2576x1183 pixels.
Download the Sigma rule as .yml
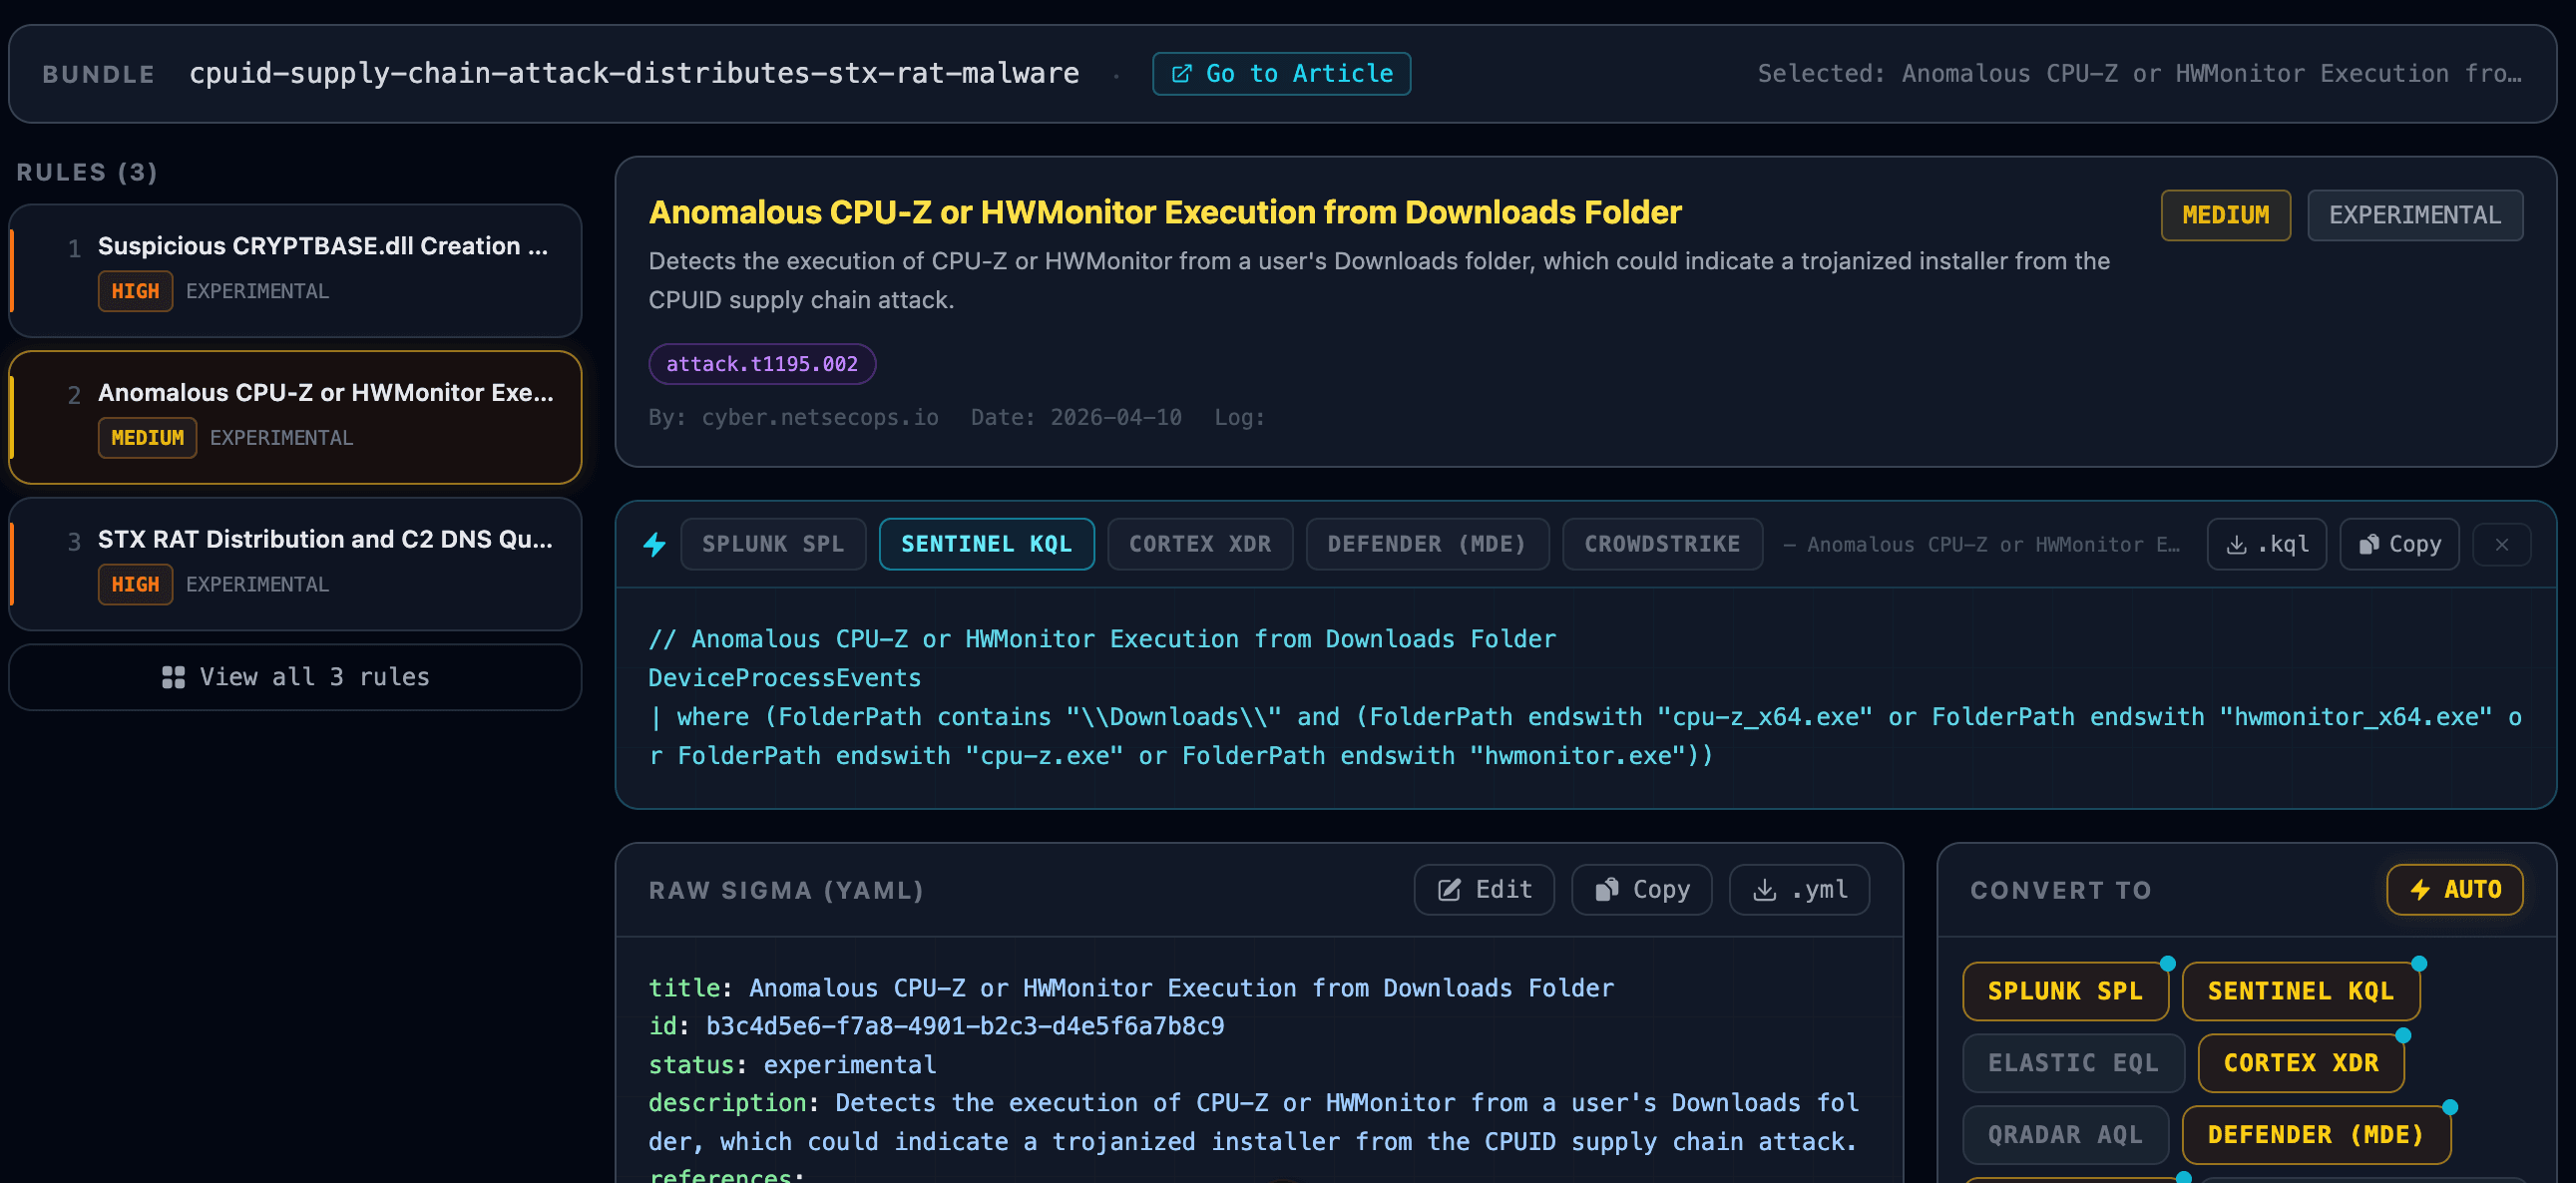(1799, 889)
